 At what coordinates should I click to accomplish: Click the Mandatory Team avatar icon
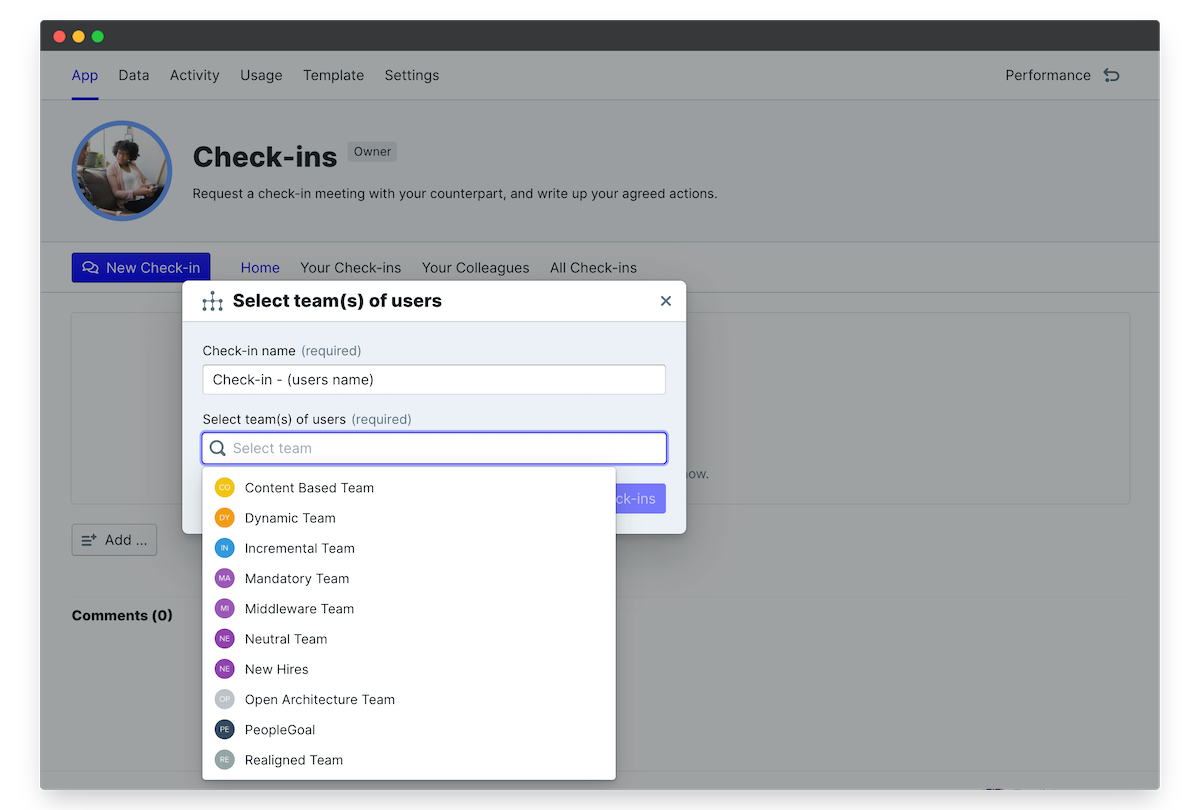pyautogui.click(x=225, y=578)
